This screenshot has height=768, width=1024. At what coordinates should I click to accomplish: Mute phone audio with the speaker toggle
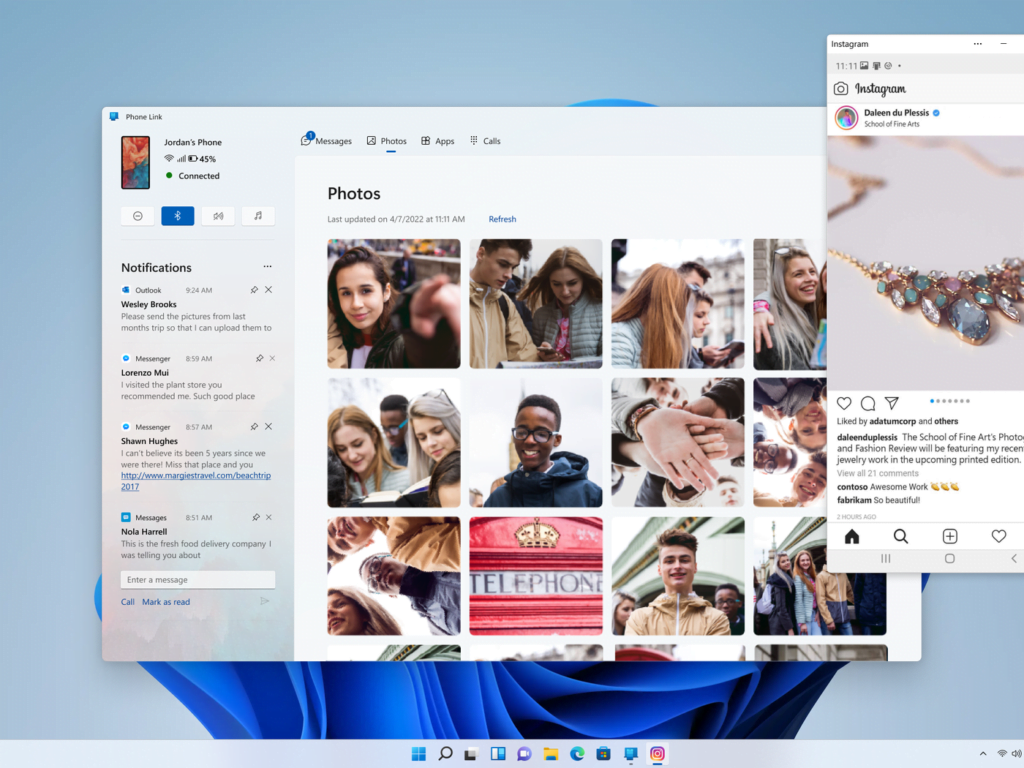click(x=218, y=215)
